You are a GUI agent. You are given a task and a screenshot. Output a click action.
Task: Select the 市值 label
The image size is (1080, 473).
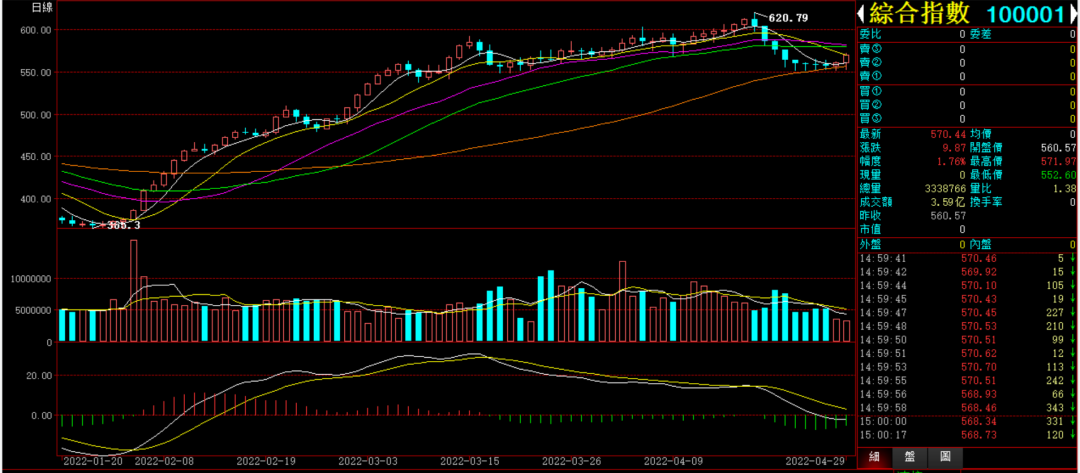coord(869,229)
